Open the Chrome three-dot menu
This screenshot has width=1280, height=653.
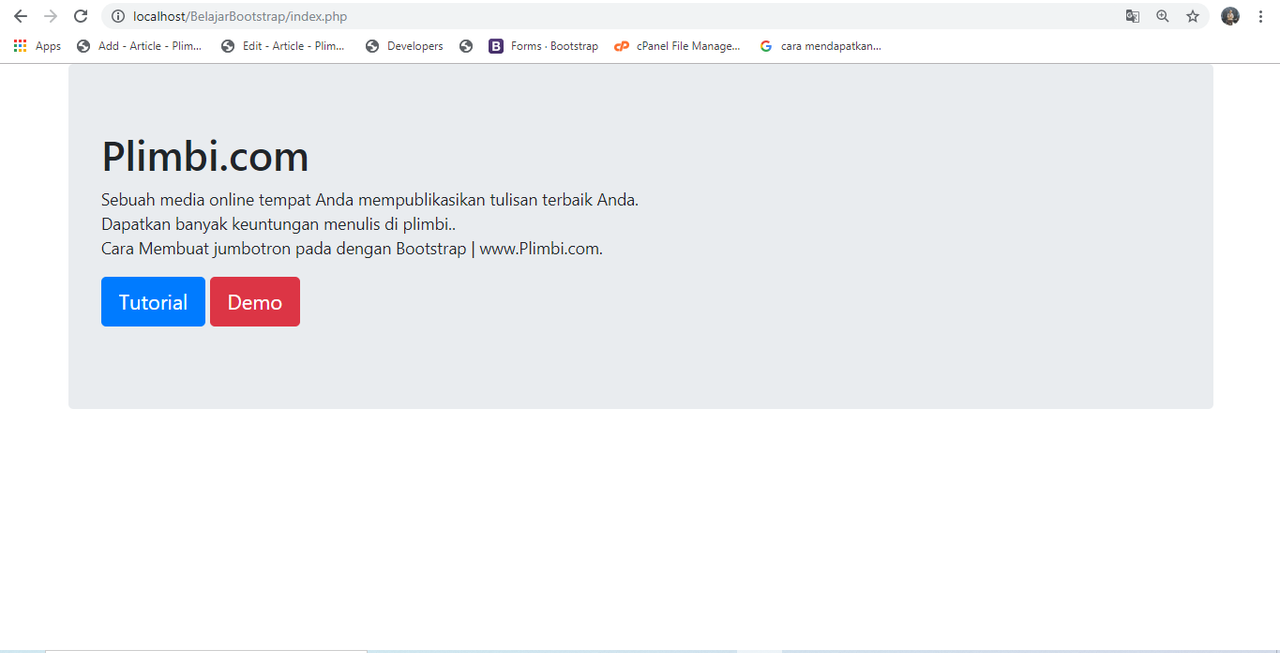click(x=1261, y=16)
